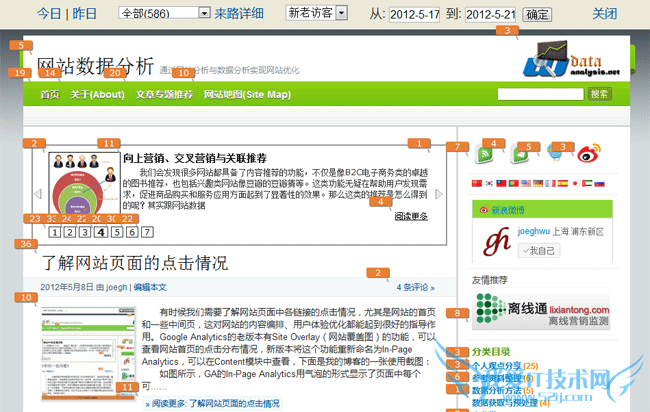
Task: Select the South Korea flag icon
Action: pos(489,183)
